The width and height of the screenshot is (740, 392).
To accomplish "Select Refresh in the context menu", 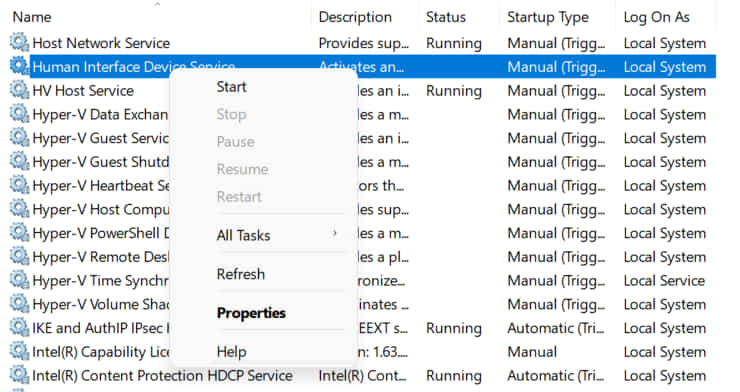I will (241, 274).
